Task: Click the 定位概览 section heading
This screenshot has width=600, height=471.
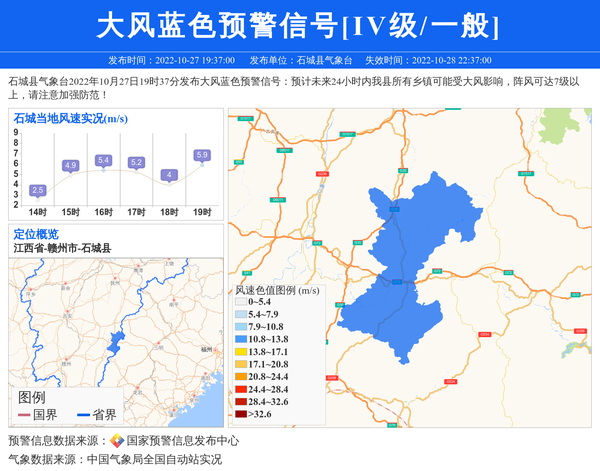Action: (36, 234)
